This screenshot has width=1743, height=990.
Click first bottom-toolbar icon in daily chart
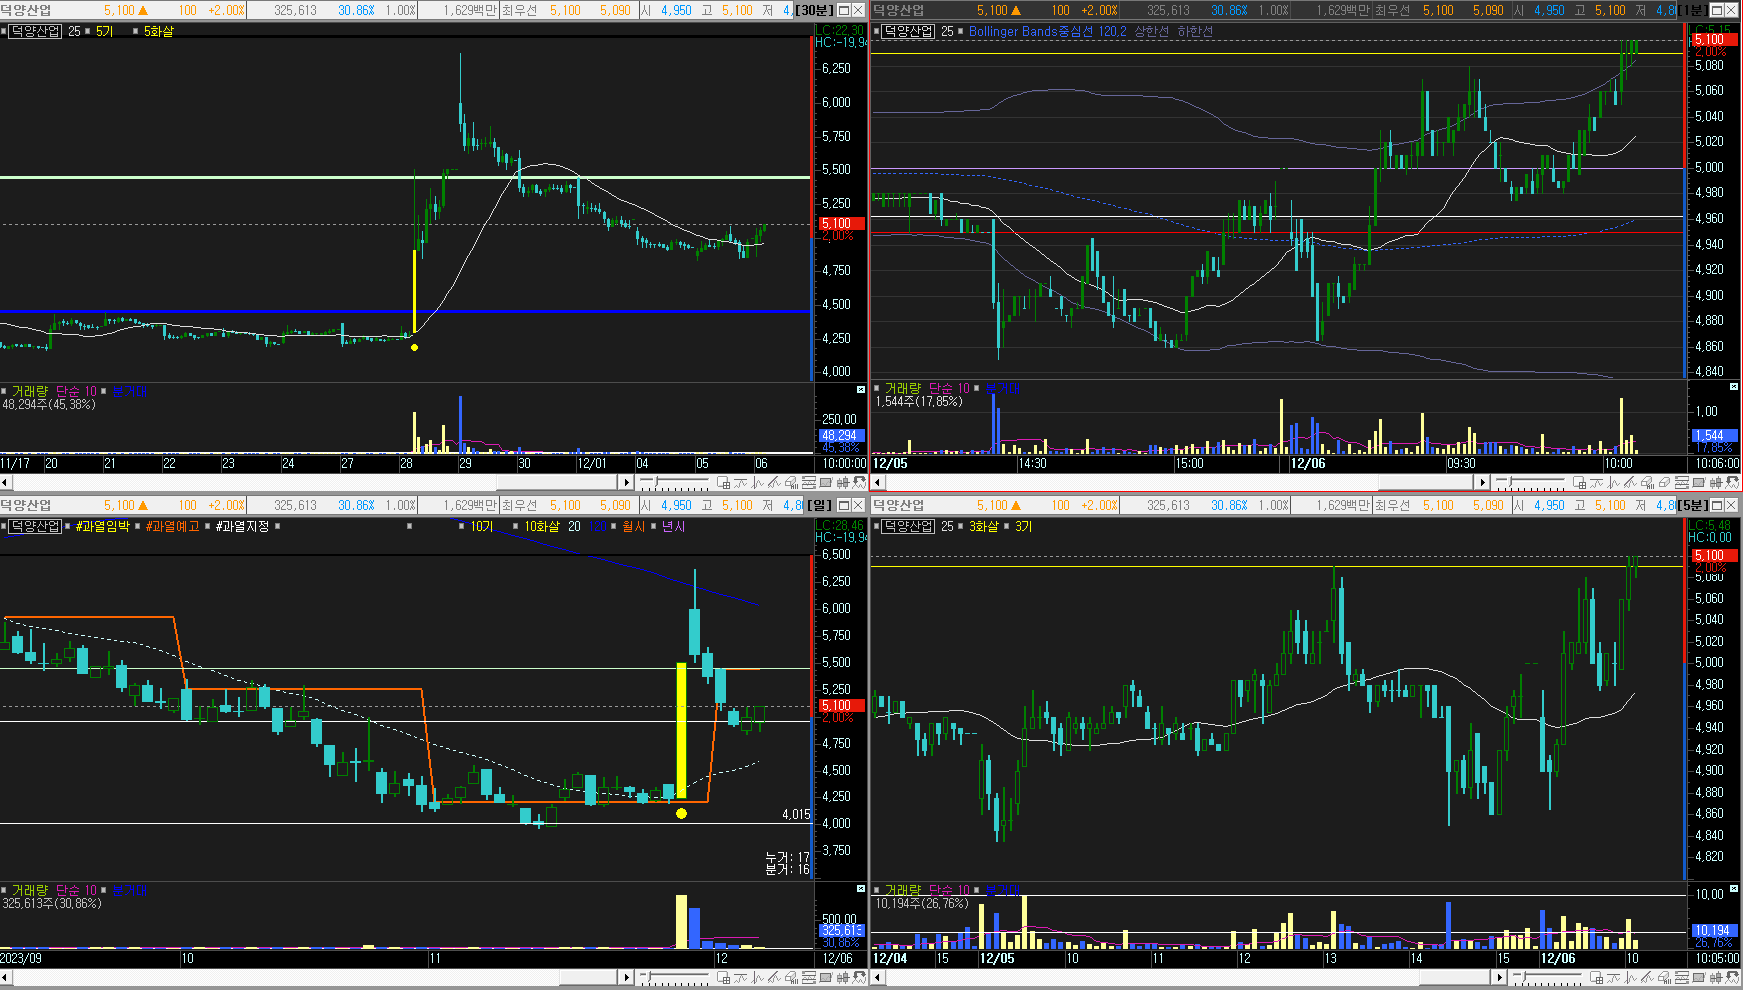[723, 977]
